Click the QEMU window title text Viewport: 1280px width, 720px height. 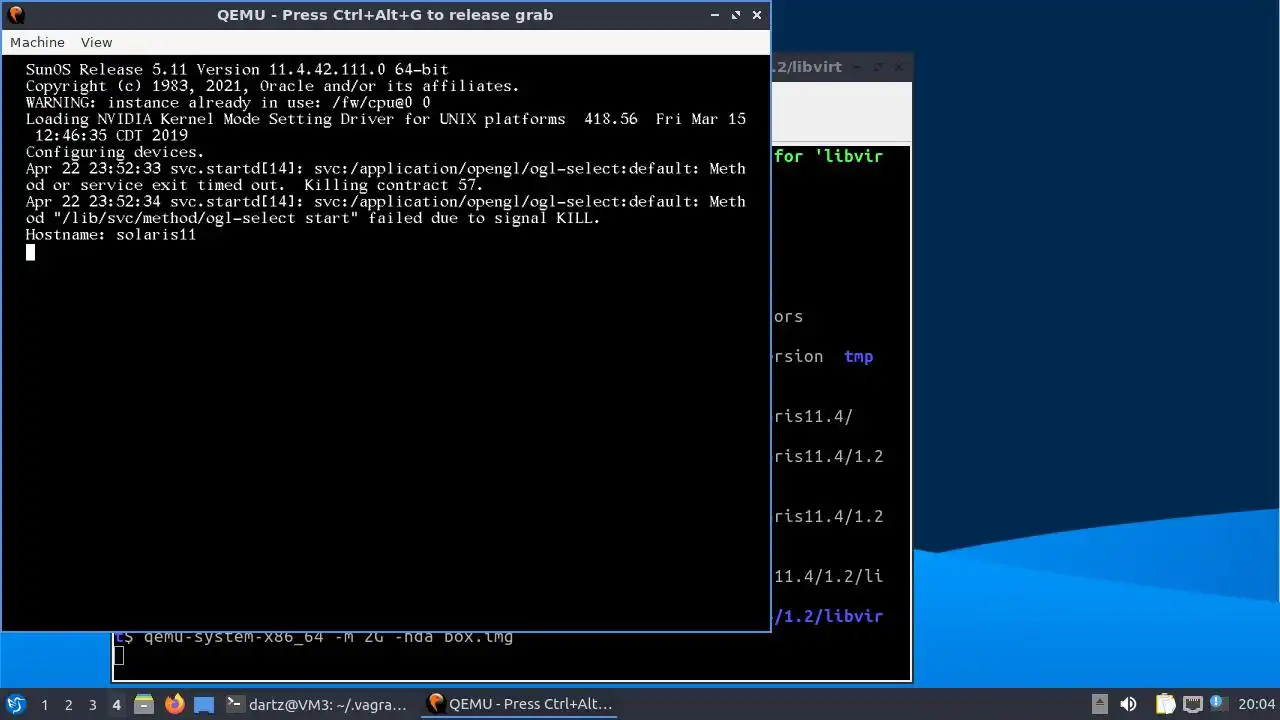tap(385, 15)
